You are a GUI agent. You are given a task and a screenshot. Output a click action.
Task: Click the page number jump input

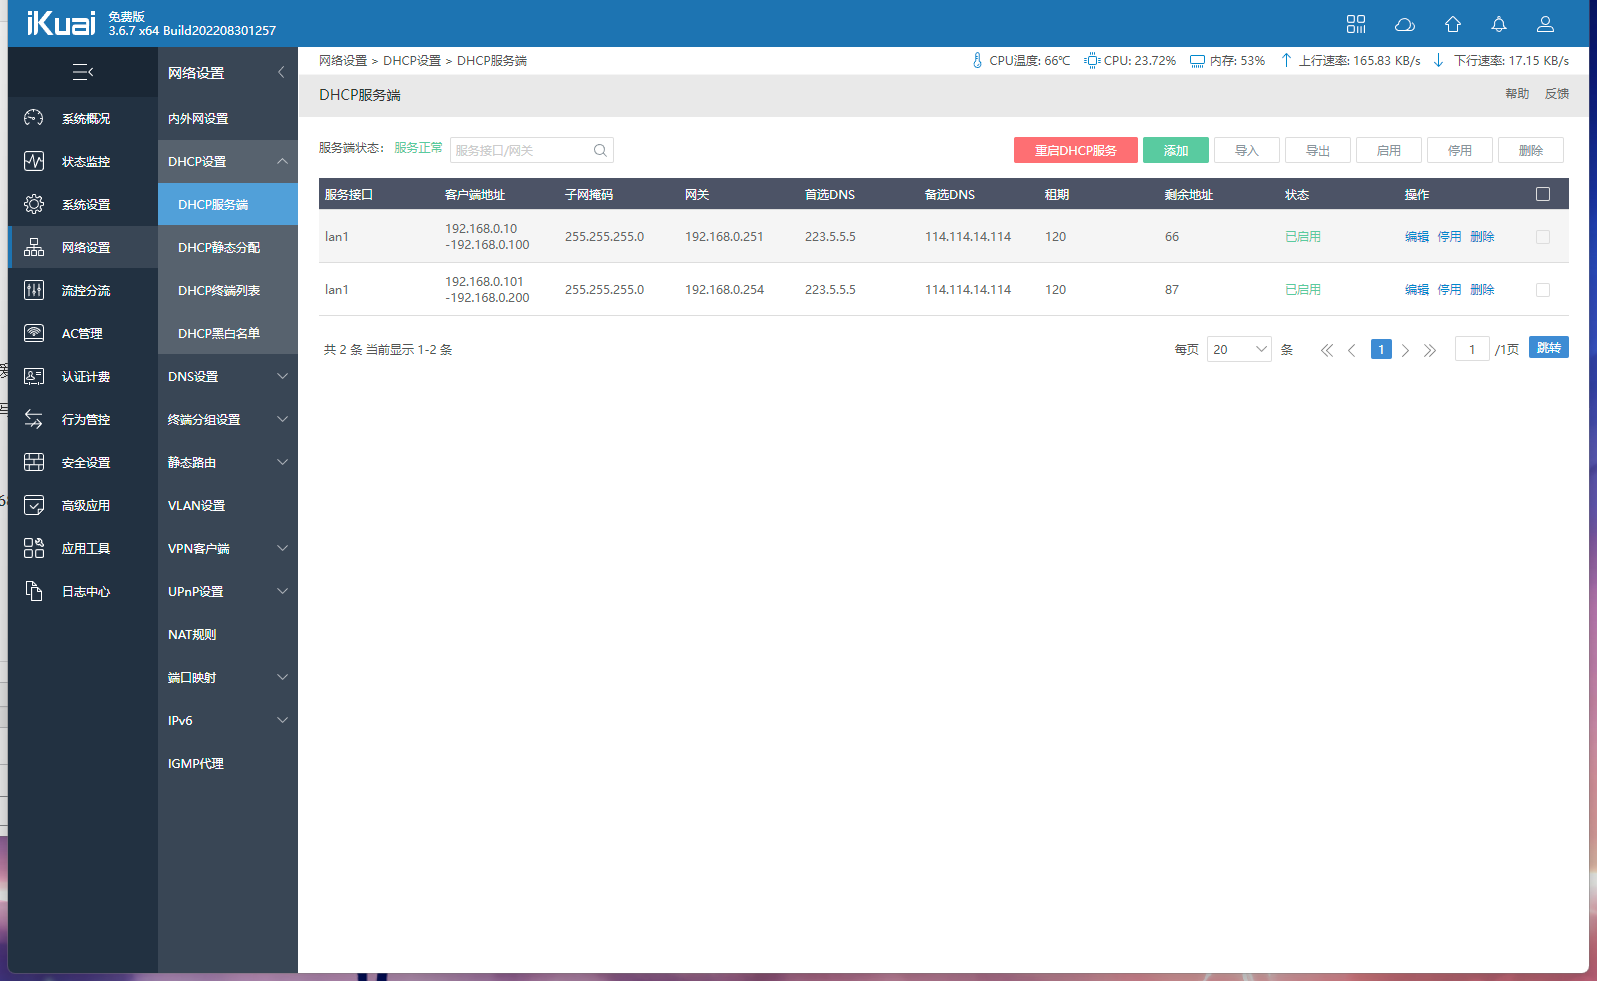[1472, 349]
